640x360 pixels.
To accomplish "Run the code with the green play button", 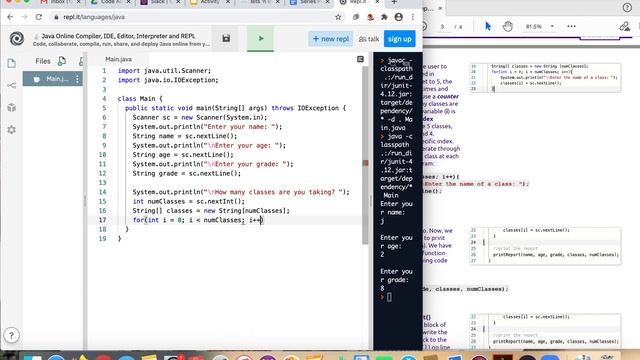I will pyautogui.click(x=260, y=38).
